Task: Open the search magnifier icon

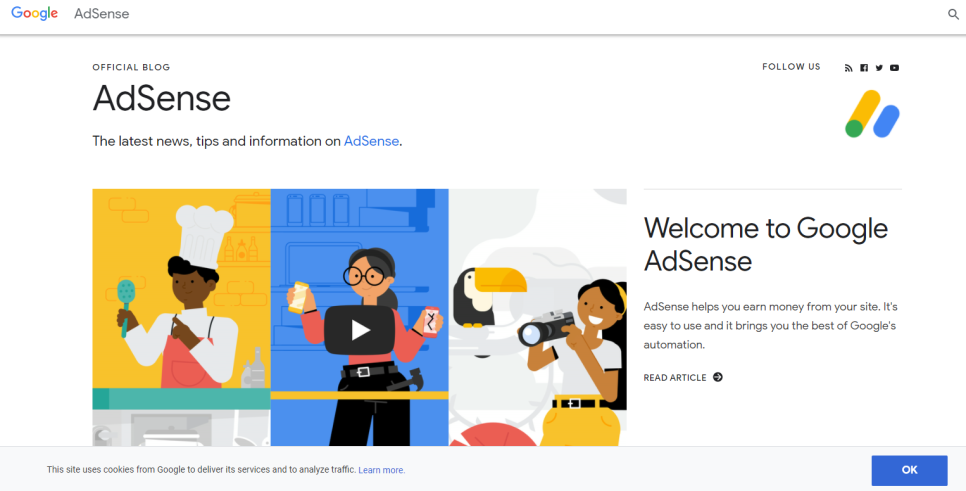Action: [953, 14]
